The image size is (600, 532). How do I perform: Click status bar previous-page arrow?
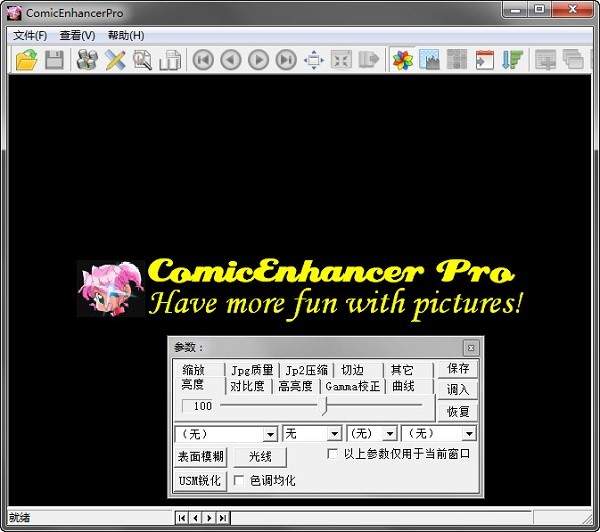coord(196,518)
